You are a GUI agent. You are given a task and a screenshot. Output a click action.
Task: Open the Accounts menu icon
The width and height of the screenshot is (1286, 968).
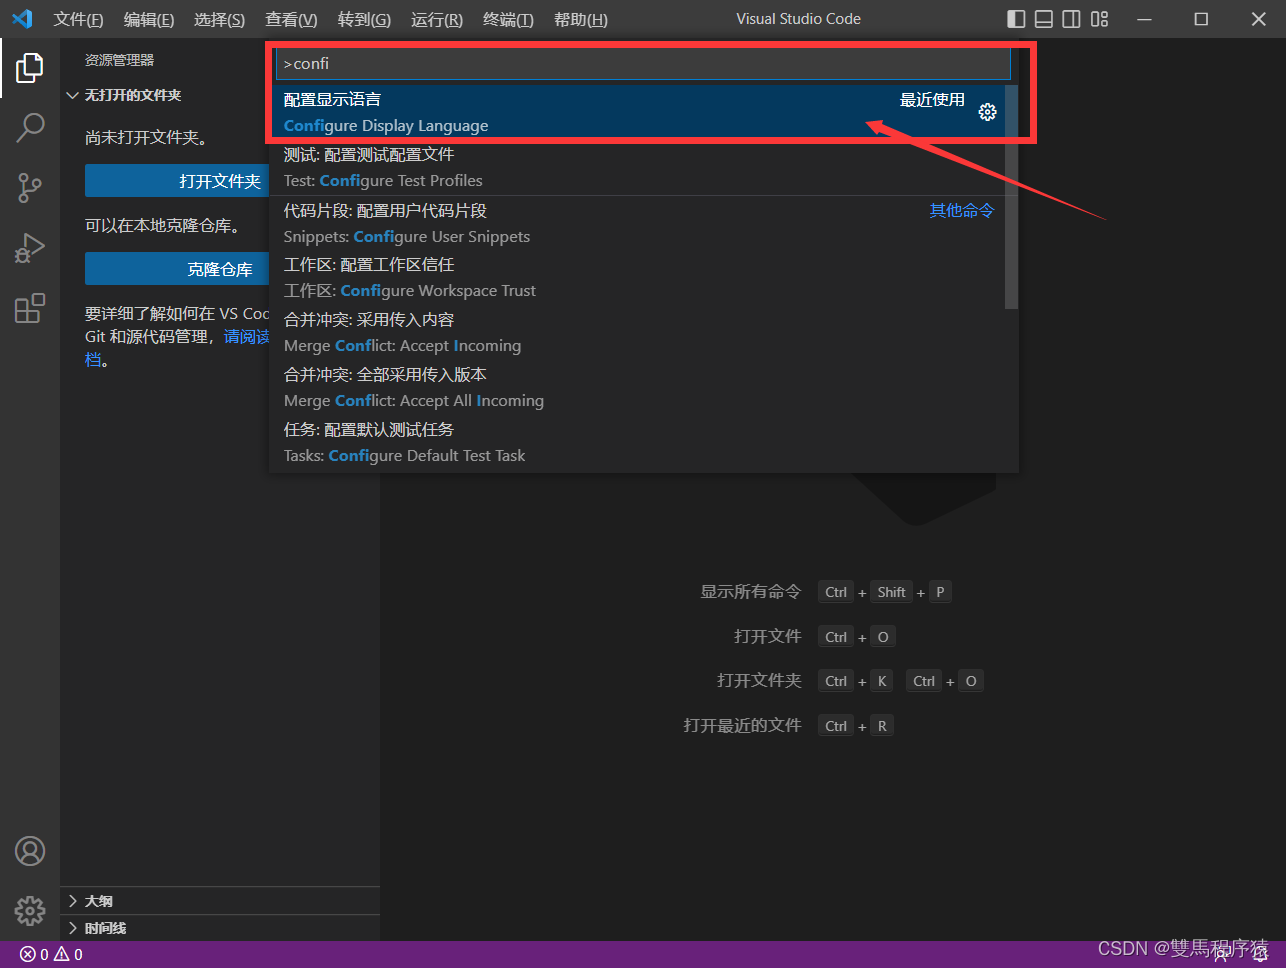tap(30, 851)
